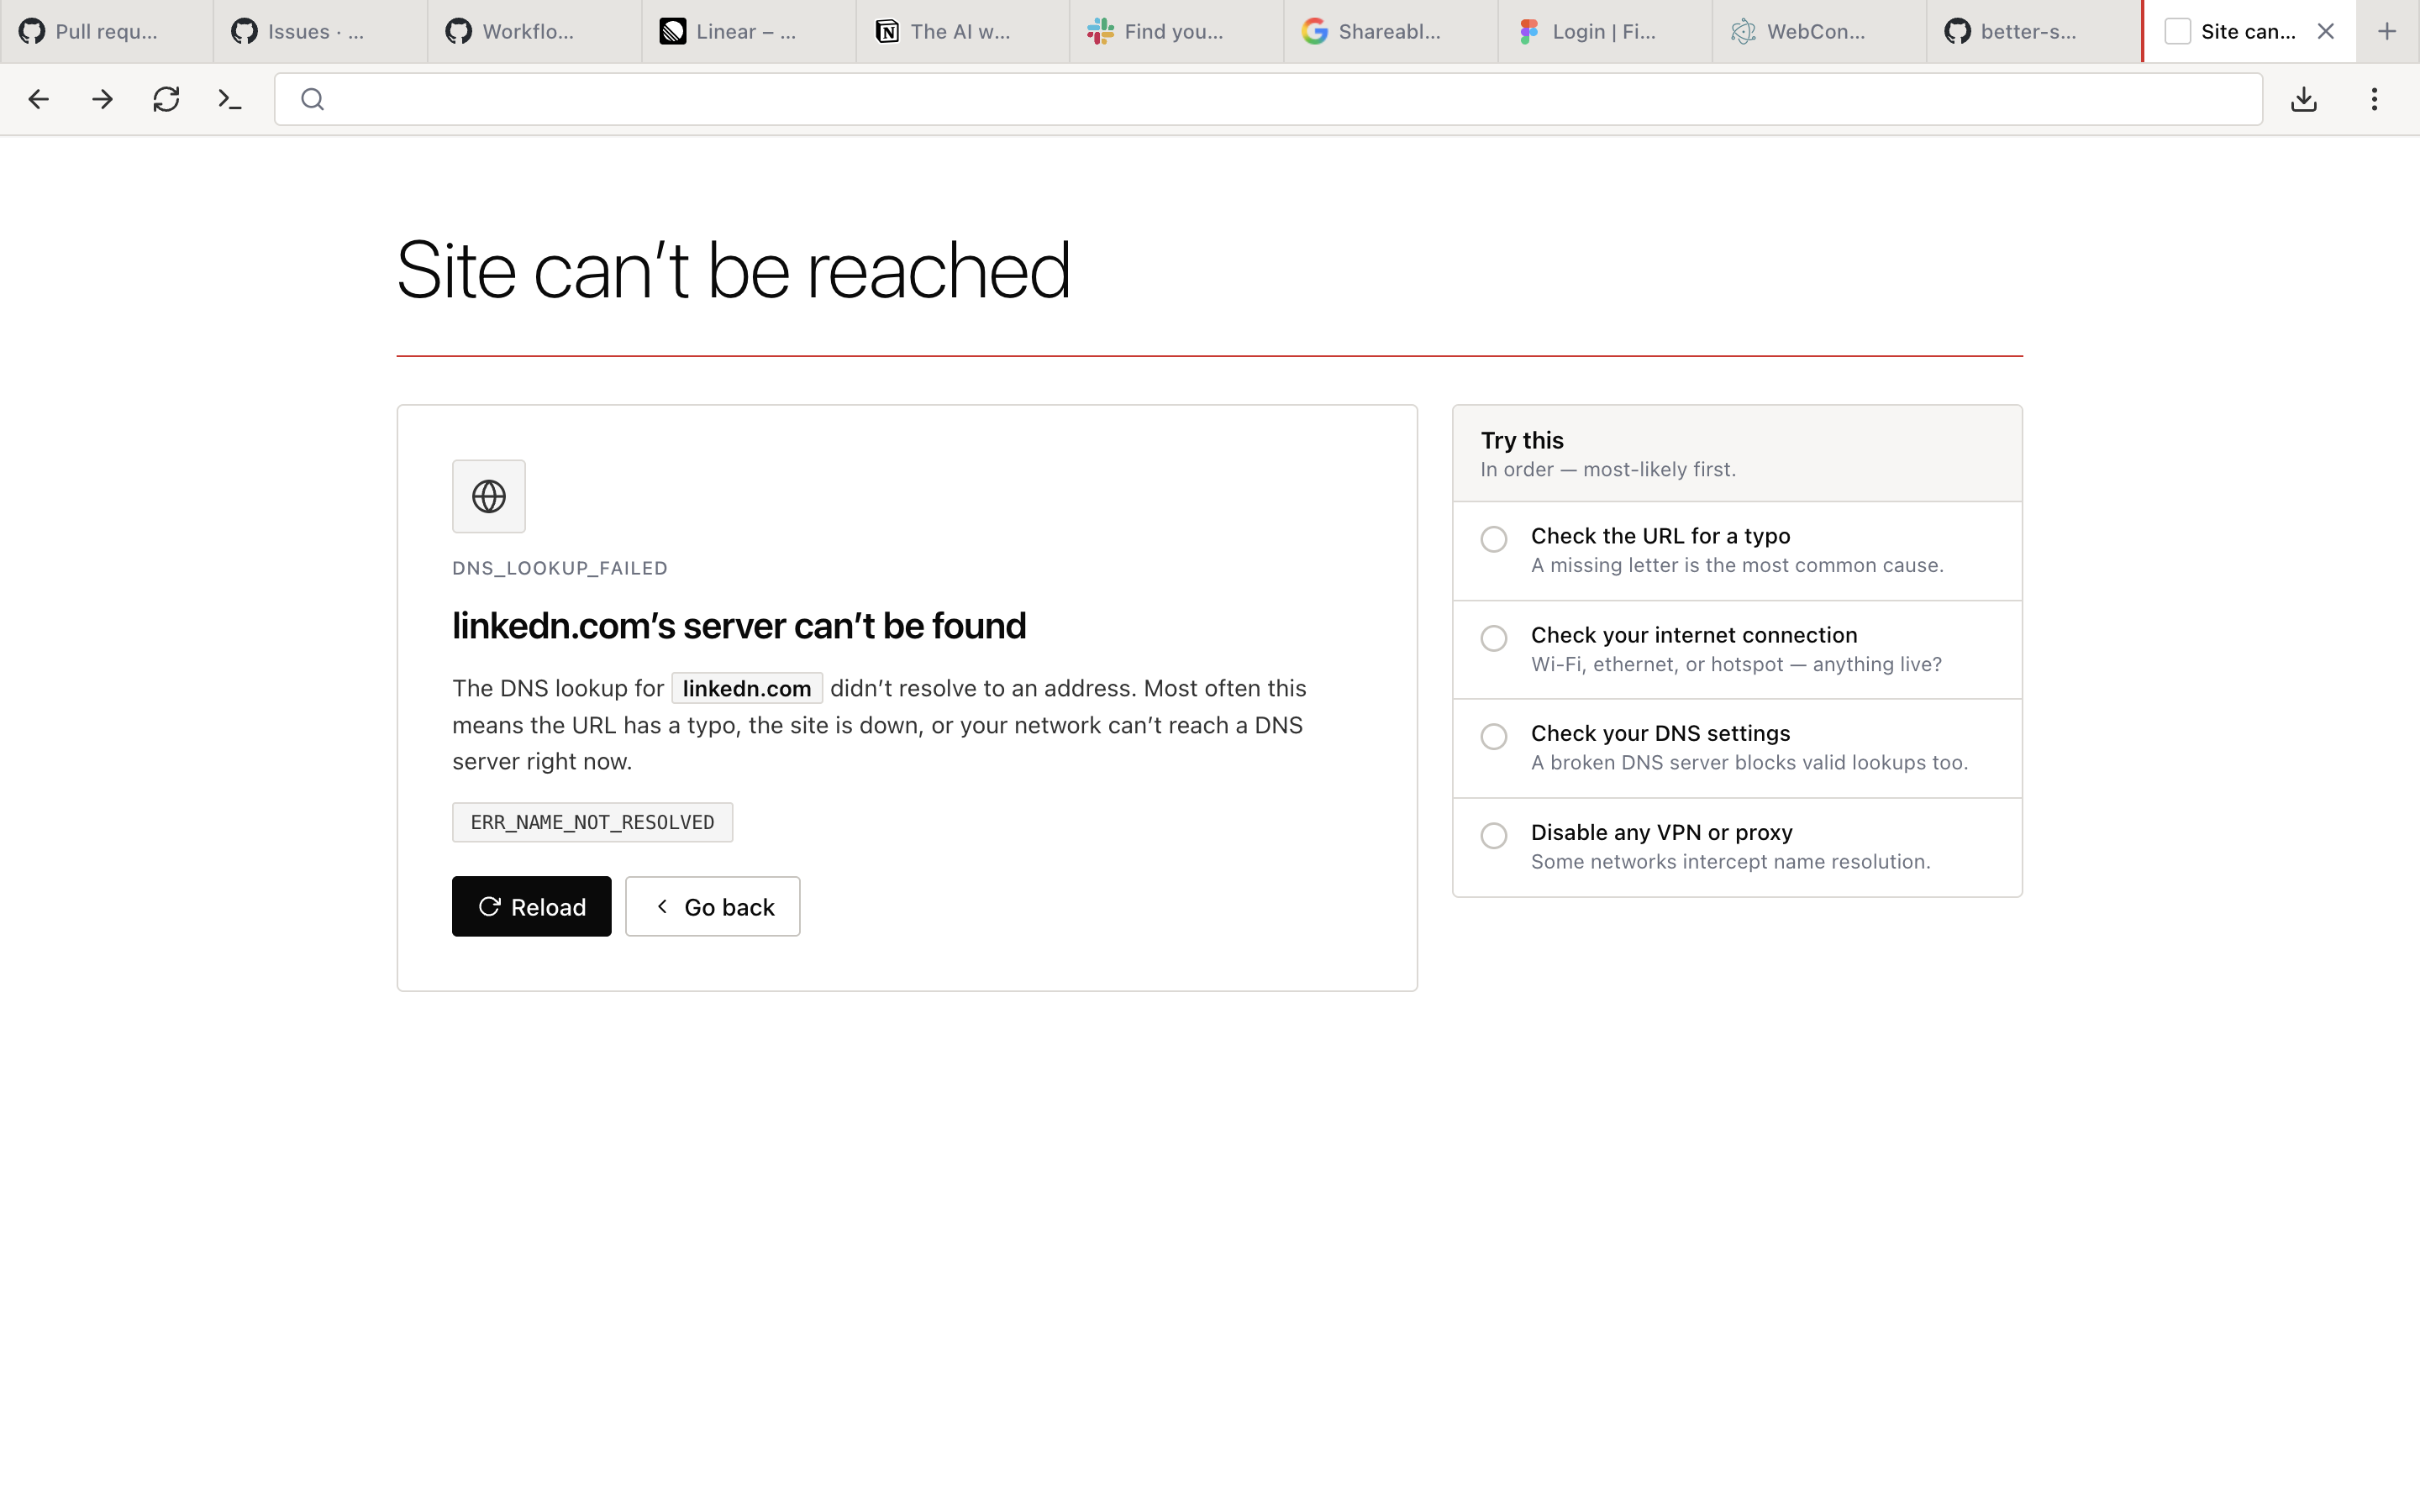Click the linkedn.com domain chip in description

point(747,688)
